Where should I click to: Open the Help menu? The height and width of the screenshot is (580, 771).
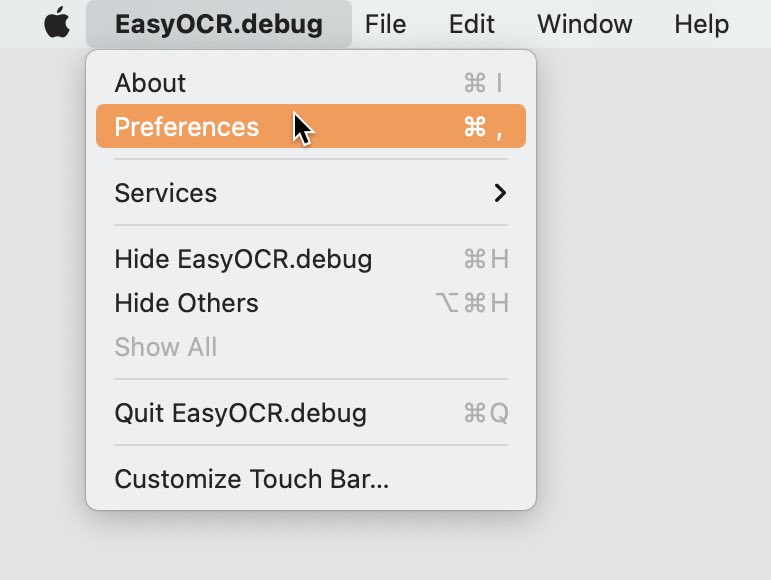[x=701, y=24]
